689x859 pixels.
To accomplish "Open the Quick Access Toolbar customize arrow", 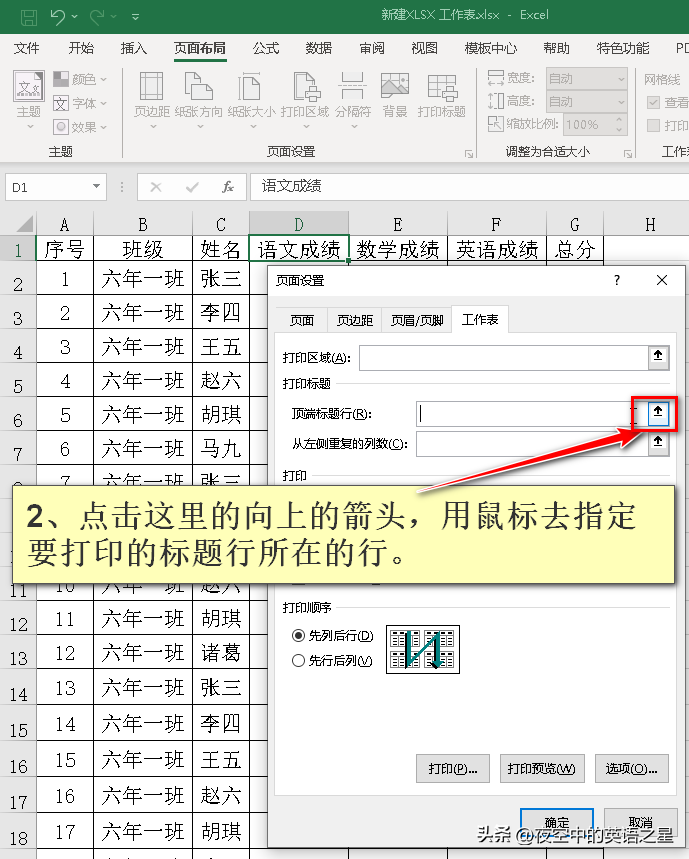I will pyautogui.click(x=135, y=17).
